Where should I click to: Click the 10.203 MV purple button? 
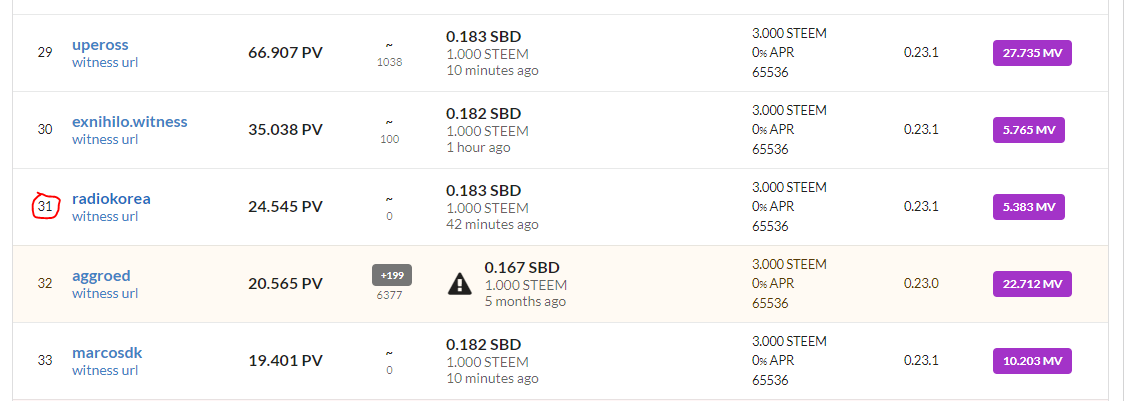(1032, 361)
